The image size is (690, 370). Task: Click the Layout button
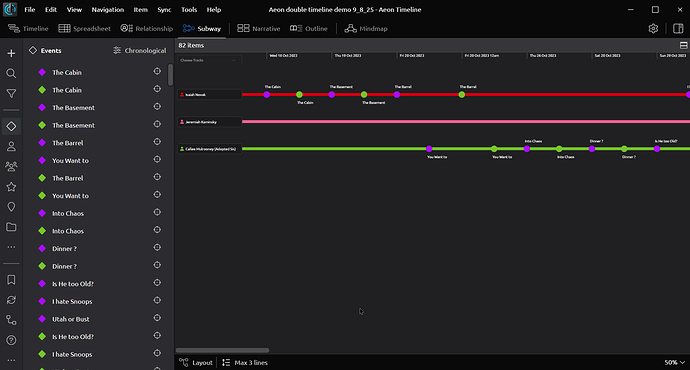point(196,363)
